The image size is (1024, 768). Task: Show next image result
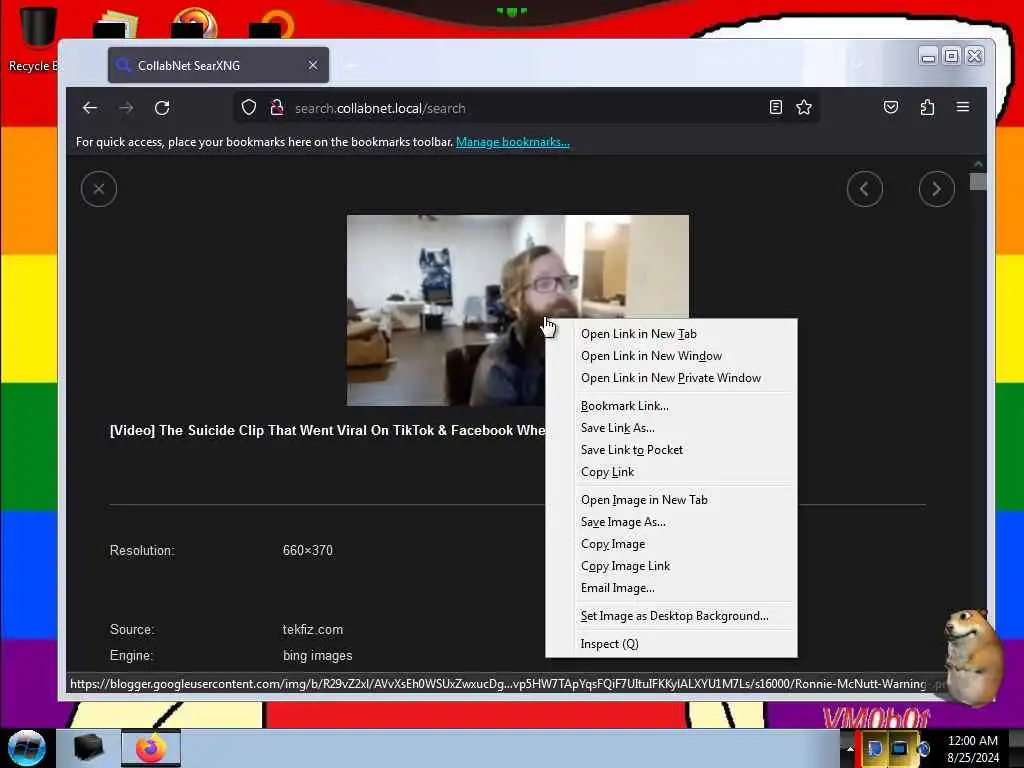(936, 189)
